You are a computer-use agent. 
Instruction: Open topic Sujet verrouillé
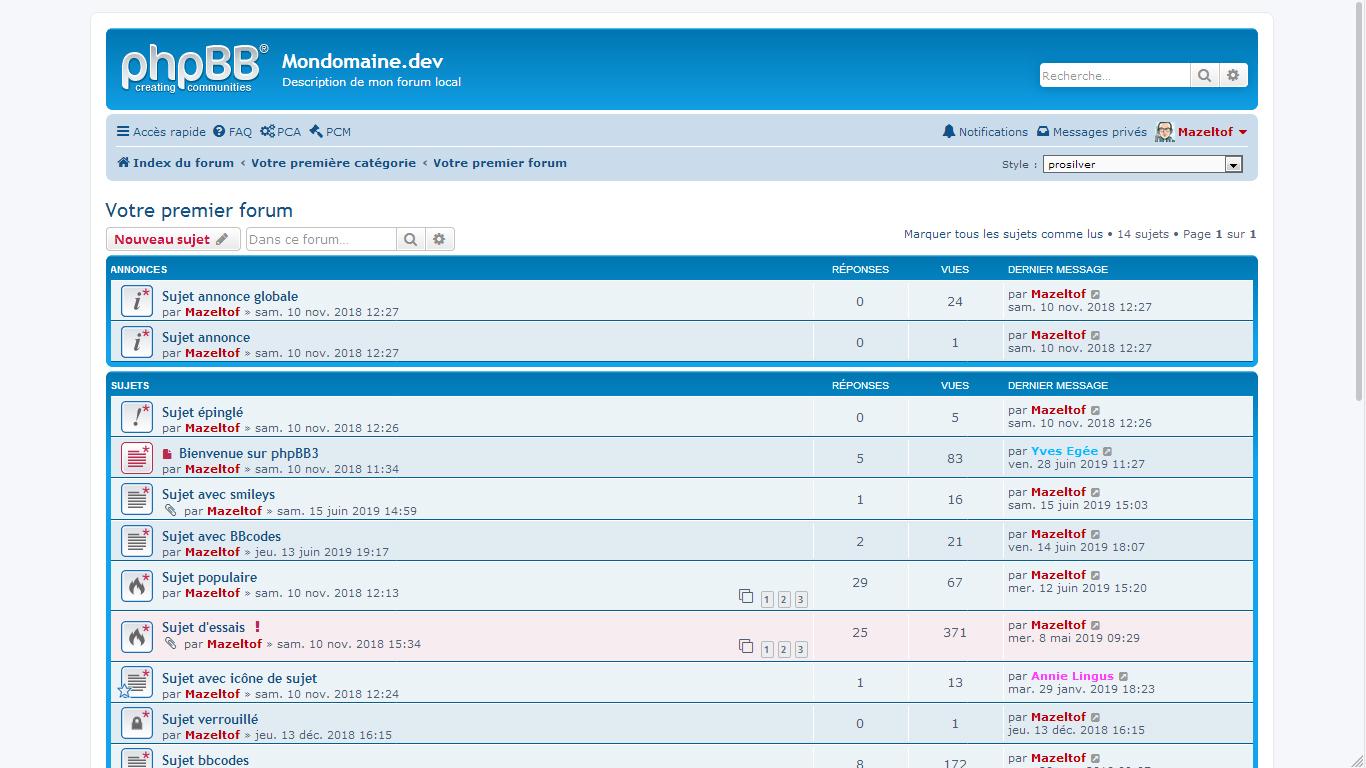[x=210, y=719]
